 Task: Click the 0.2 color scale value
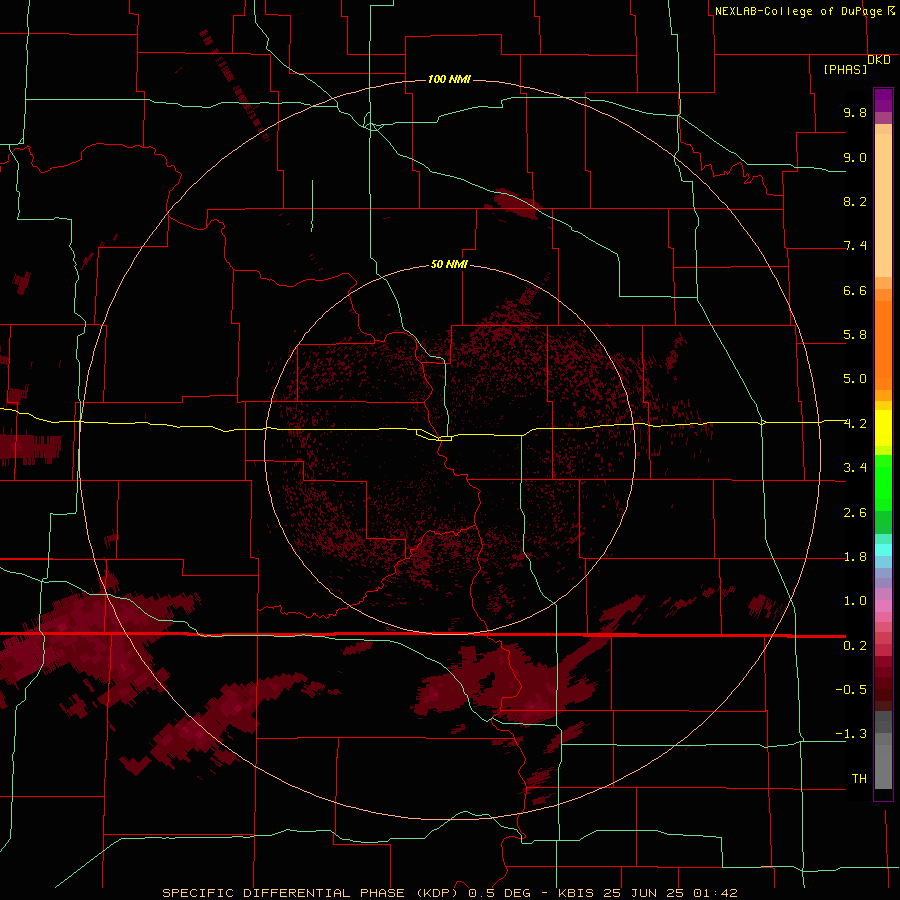[855, 646]
